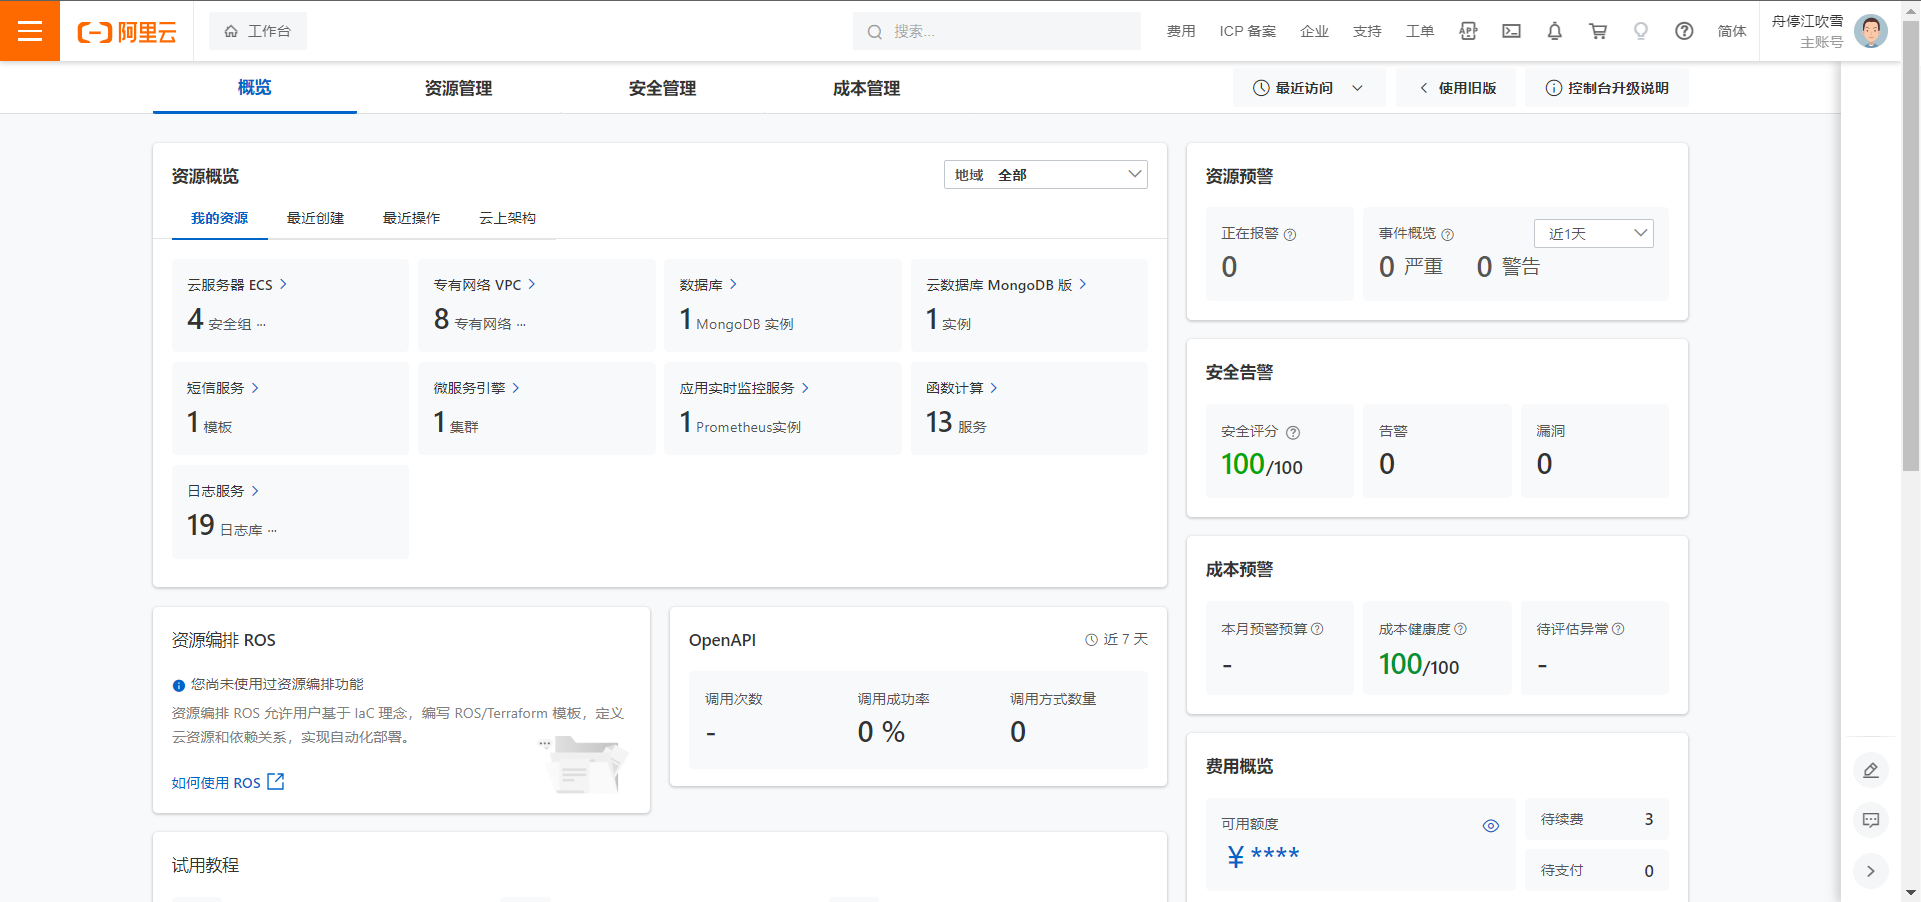This screenshot has width=1921, height=902.
Task: Switch to the 成本管理 tab
Action: pyautogui.click(x=866, y=88)
